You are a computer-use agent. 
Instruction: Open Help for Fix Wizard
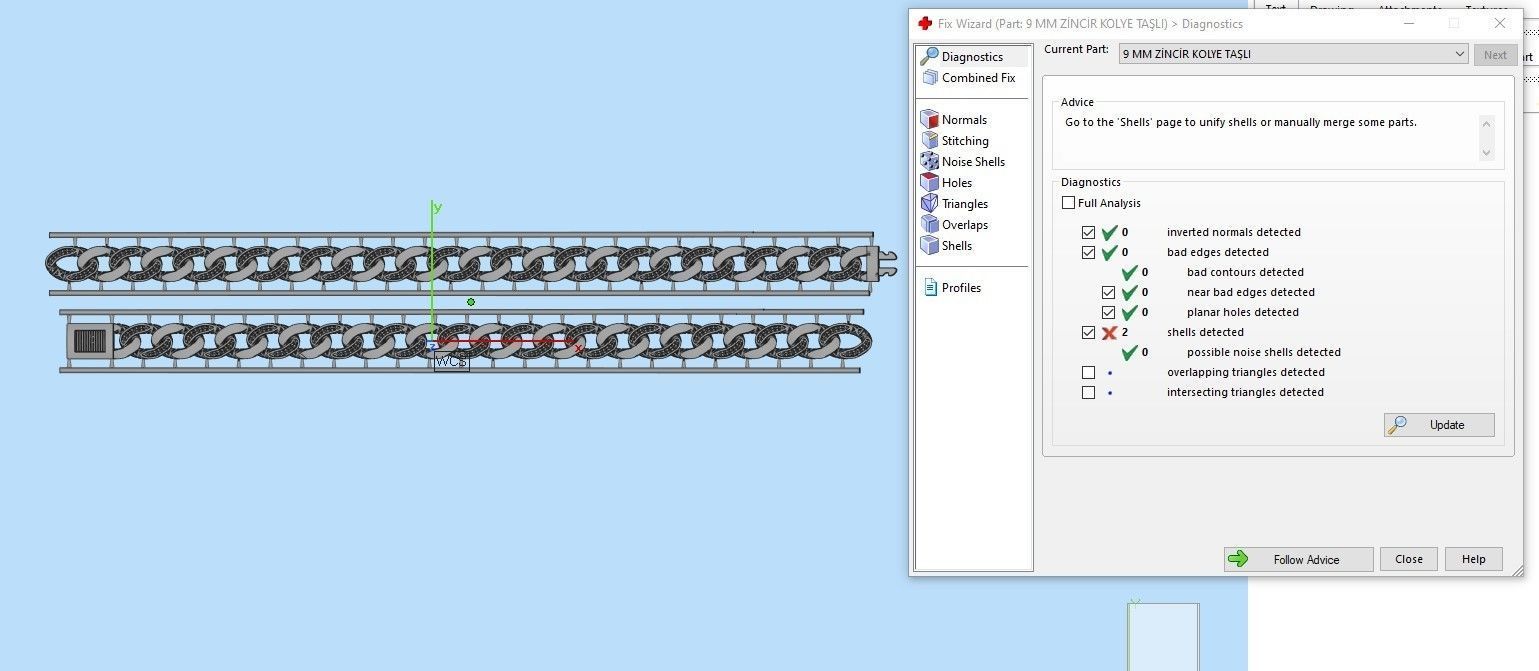click(x=1473, y=559)
